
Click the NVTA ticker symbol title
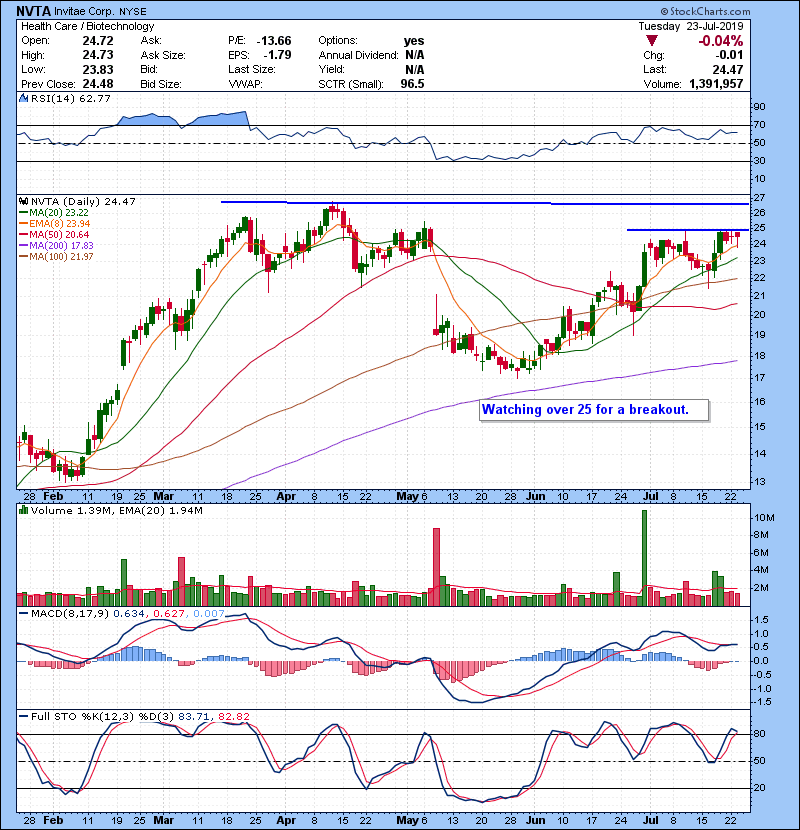34,11
